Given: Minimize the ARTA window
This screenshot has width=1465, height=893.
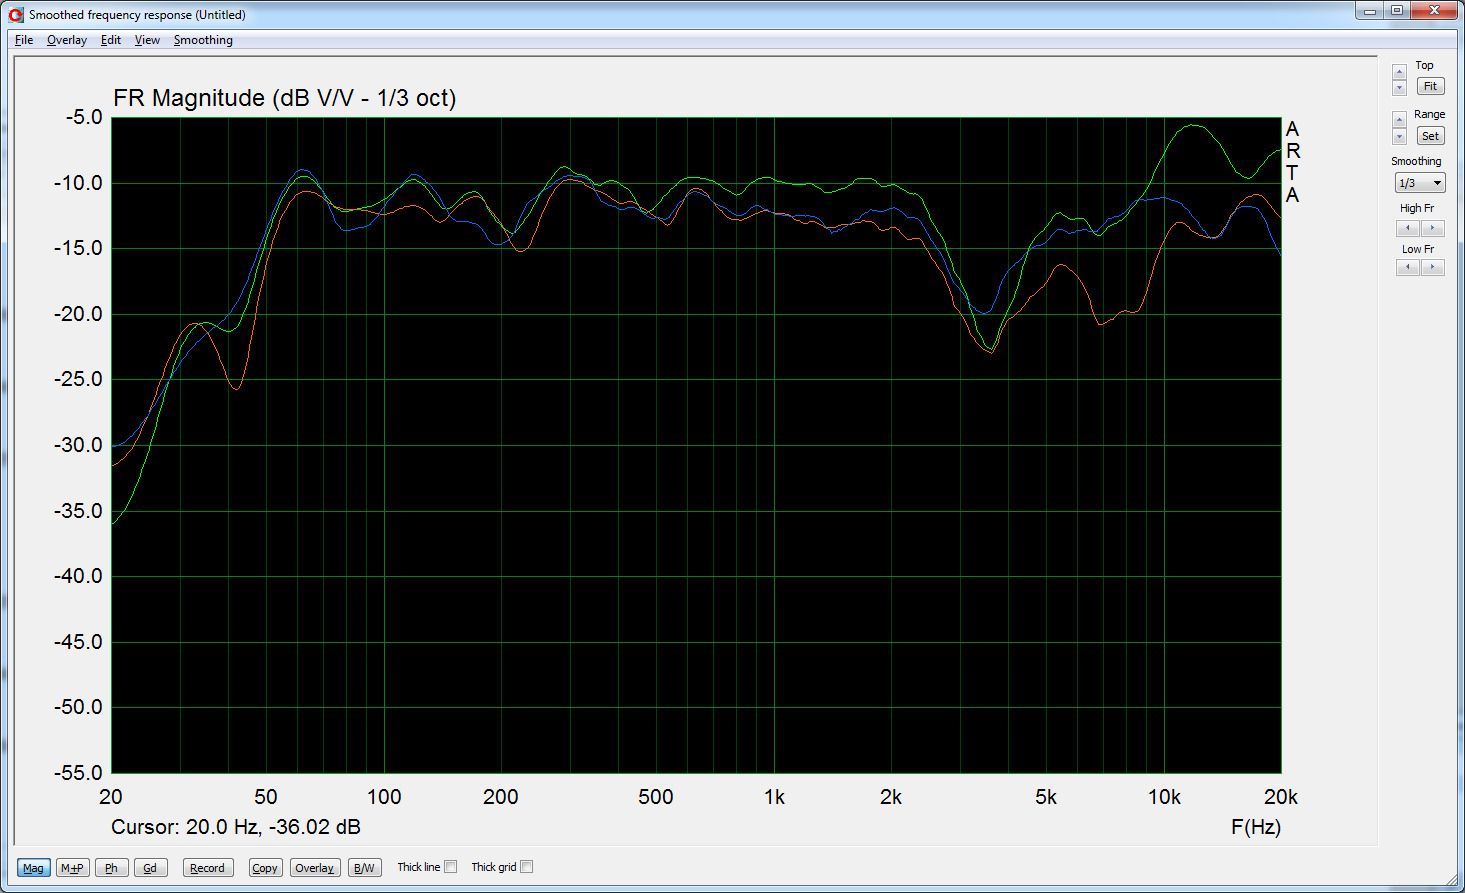Looking at the screenshot, I should pyautogui.click(x=1370, y=10).
